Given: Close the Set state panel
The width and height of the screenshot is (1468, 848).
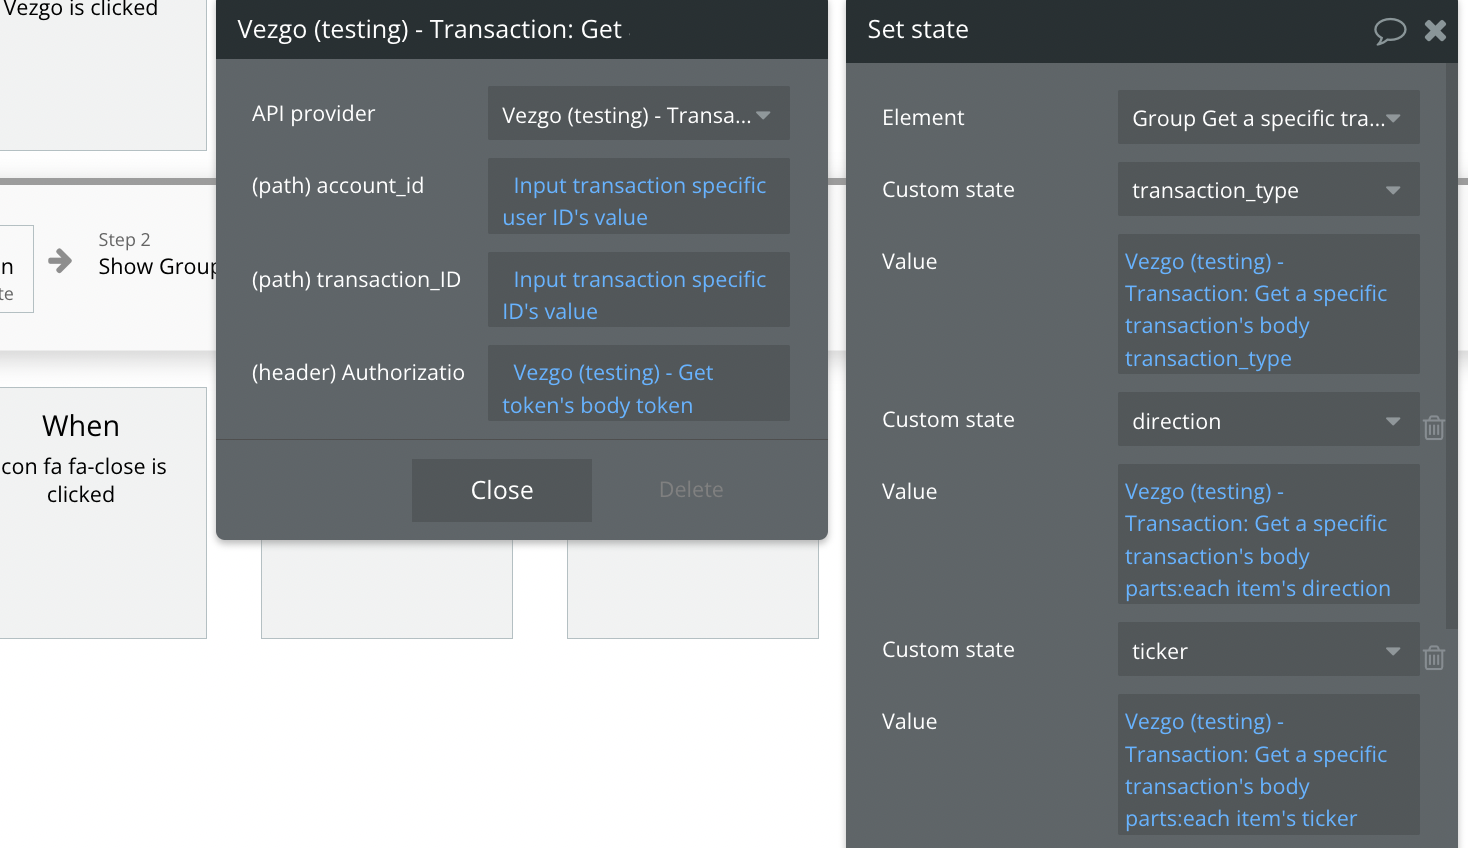Looking at the screenshot, I should coord(1435,31).
